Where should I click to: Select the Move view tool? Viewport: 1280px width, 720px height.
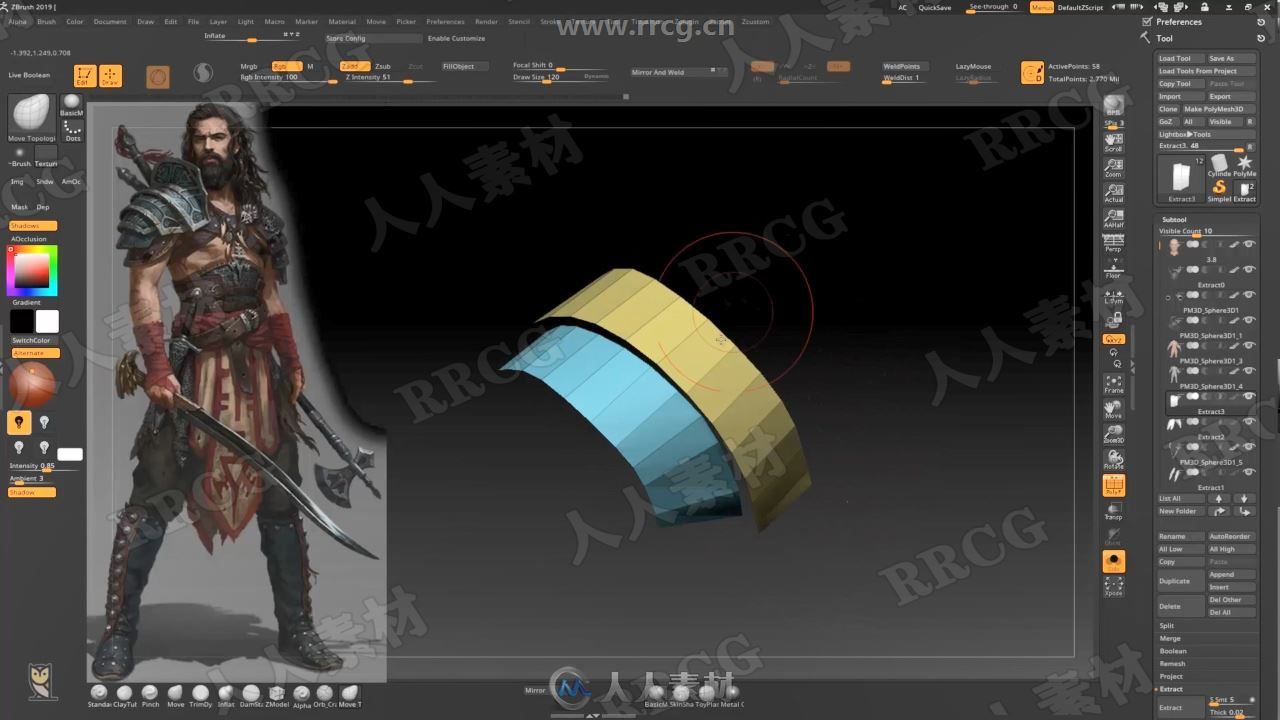point(1113,409)
